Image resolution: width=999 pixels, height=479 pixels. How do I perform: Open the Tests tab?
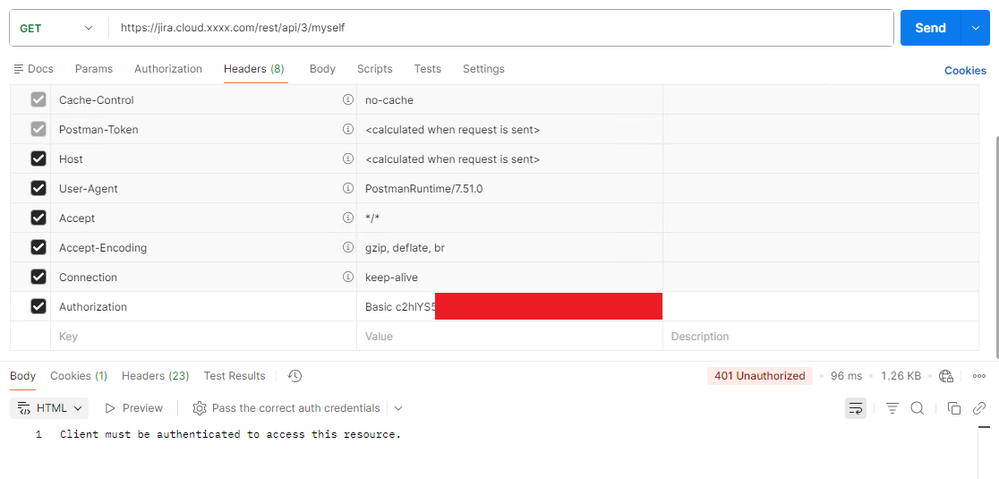(428, 69)
